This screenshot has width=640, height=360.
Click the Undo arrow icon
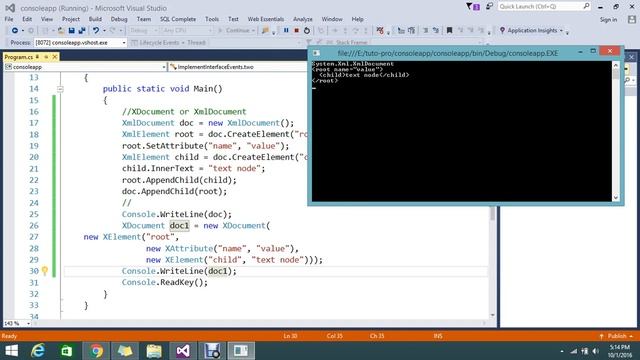(x=96, y=31)
